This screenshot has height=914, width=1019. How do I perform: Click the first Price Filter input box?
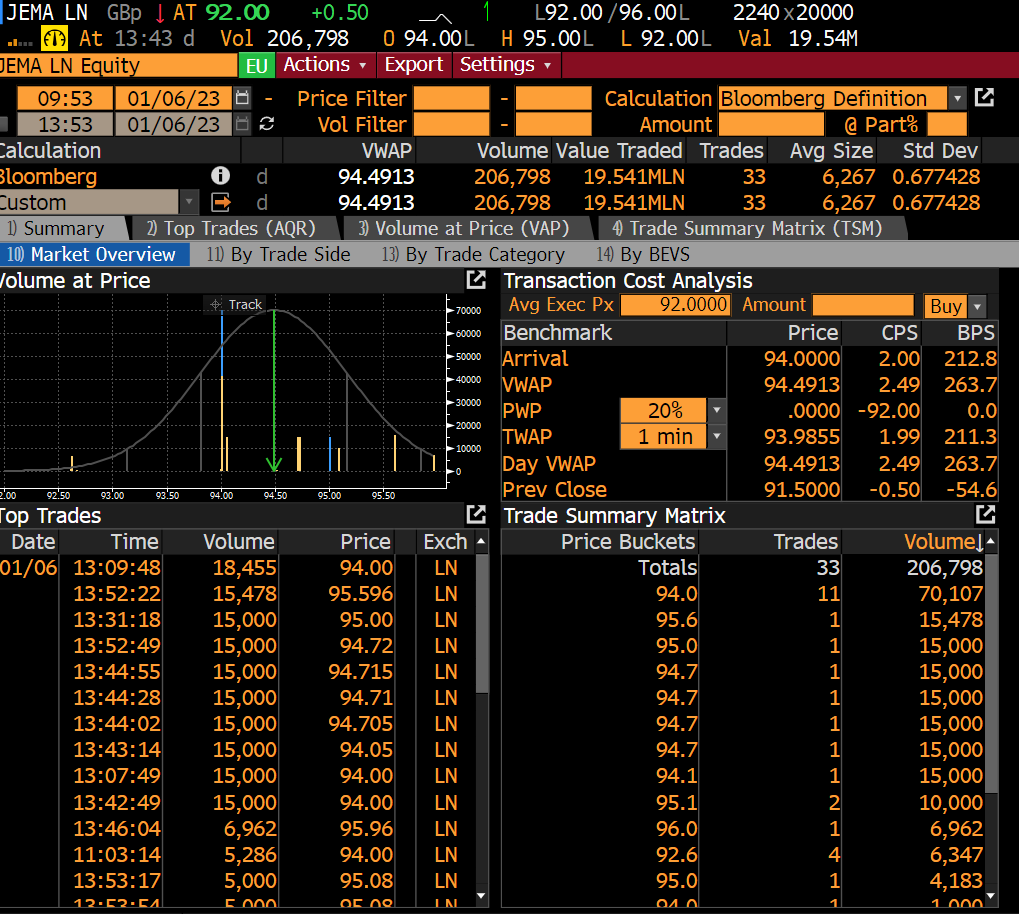pyautogui.click(x=451, y=99)
